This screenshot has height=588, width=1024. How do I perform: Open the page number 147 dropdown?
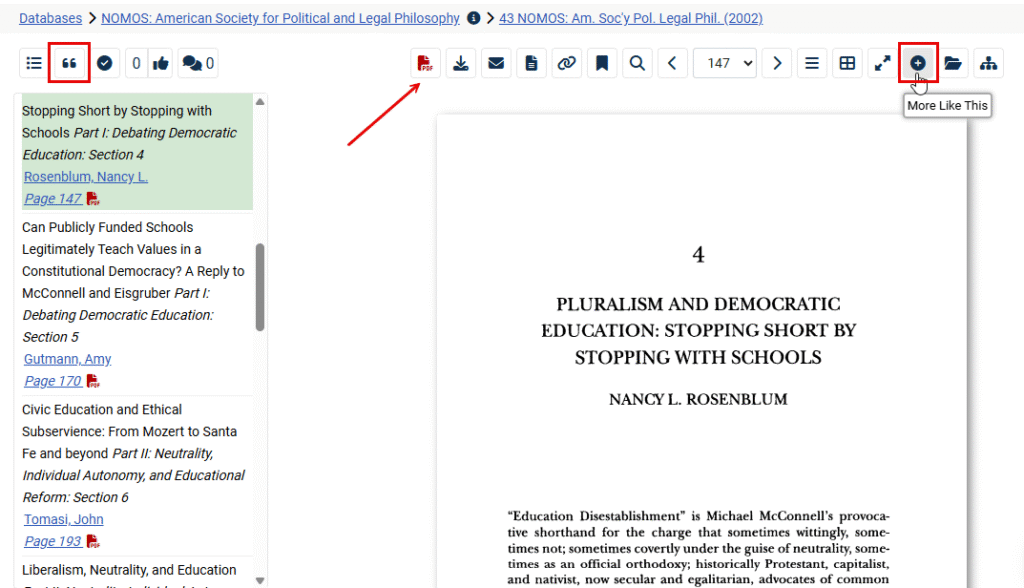(x=725, y=63)
